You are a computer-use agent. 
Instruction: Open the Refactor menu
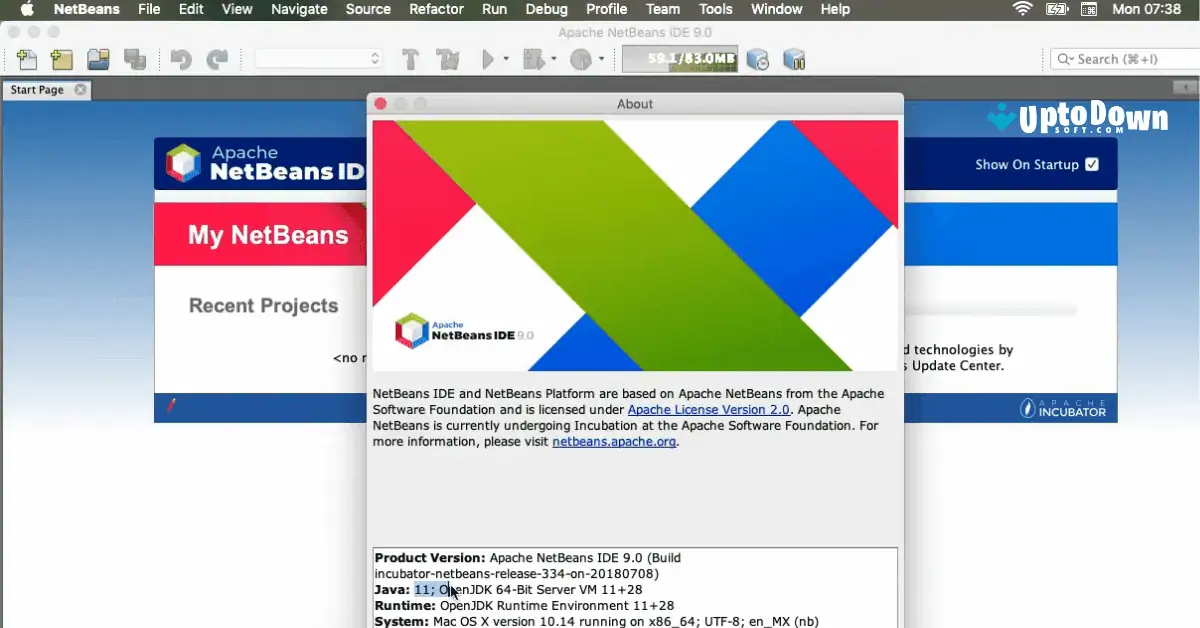tap(436, 9)
